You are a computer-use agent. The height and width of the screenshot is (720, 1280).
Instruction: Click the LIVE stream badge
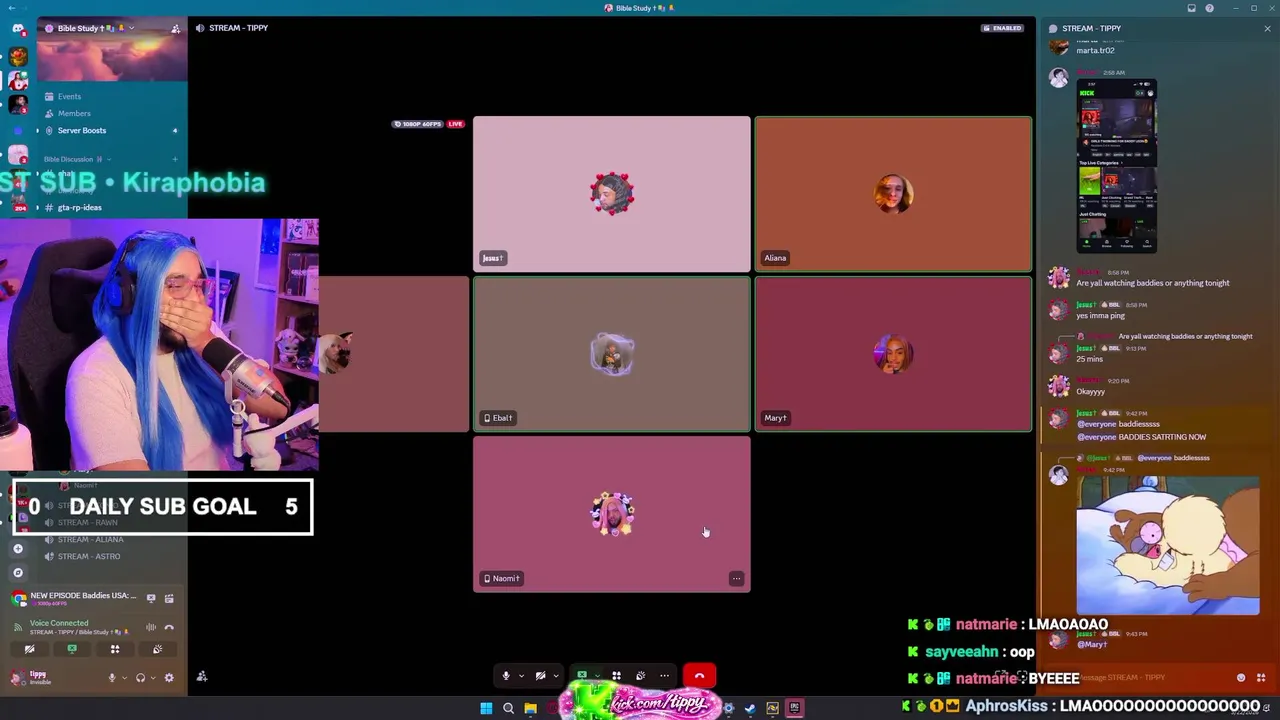click(x=455, y=124)
